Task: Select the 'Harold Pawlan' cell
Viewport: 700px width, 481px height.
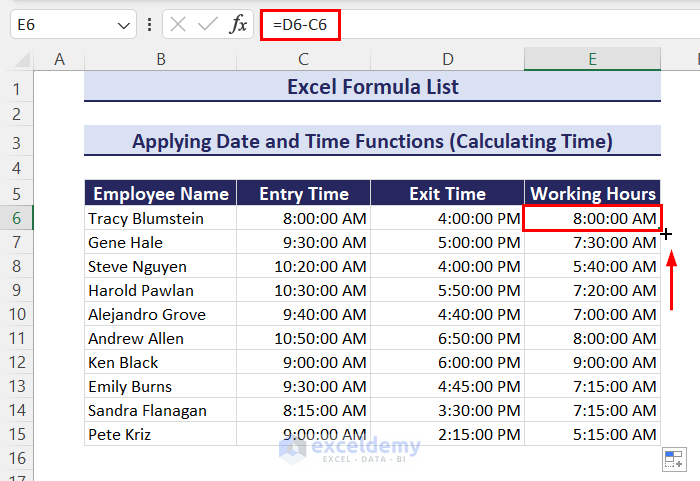Action: point(161,290)
